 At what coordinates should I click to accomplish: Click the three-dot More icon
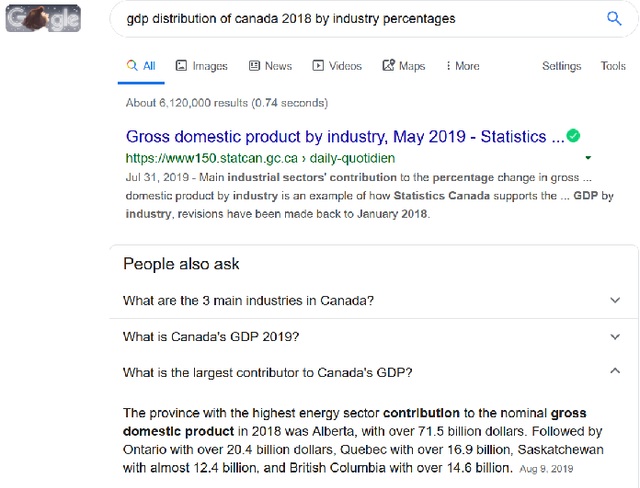click(x=449, y=66)
